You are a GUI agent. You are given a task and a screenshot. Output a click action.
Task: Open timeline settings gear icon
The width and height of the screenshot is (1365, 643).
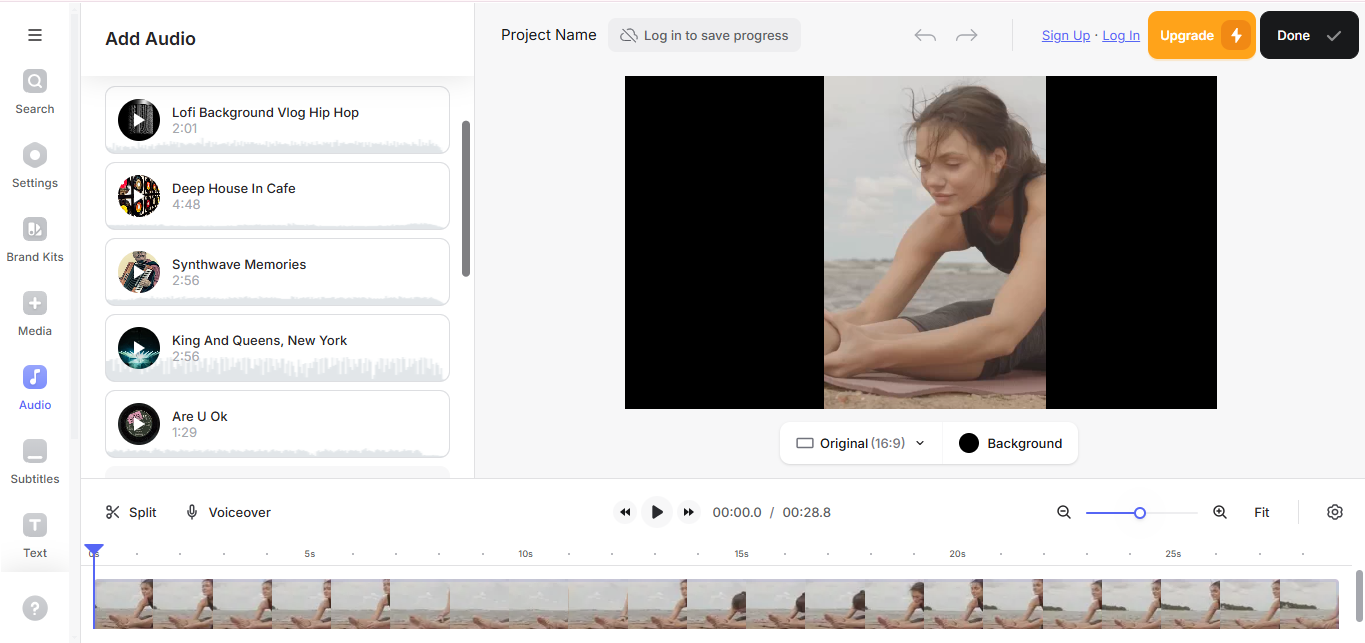click(1334, 512)
